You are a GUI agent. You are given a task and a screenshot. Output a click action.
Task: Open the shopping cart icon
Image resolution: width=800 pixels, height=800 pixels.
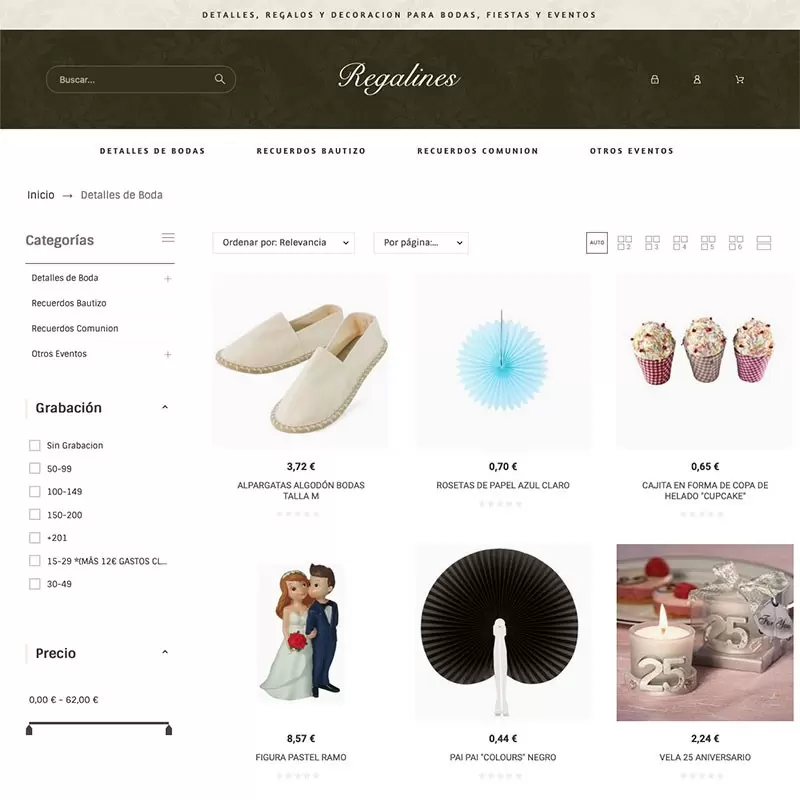(739, 80)
